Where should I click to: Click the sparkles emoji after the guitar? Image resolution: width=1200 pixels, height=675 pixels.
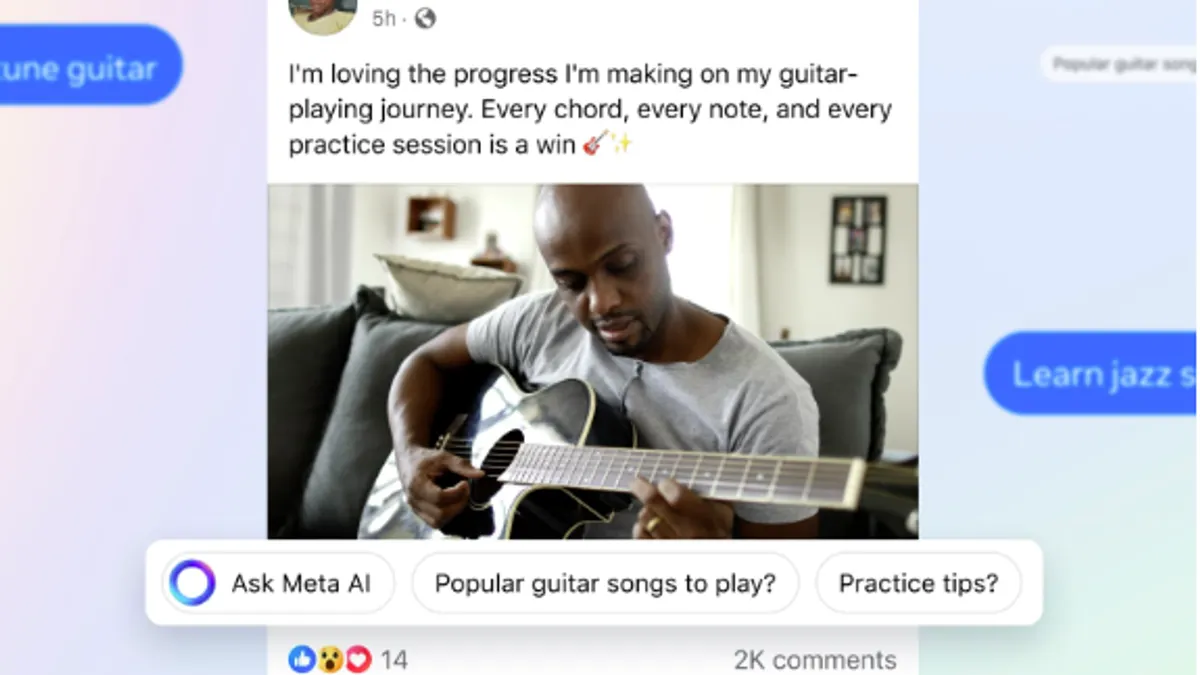point(621,144)
